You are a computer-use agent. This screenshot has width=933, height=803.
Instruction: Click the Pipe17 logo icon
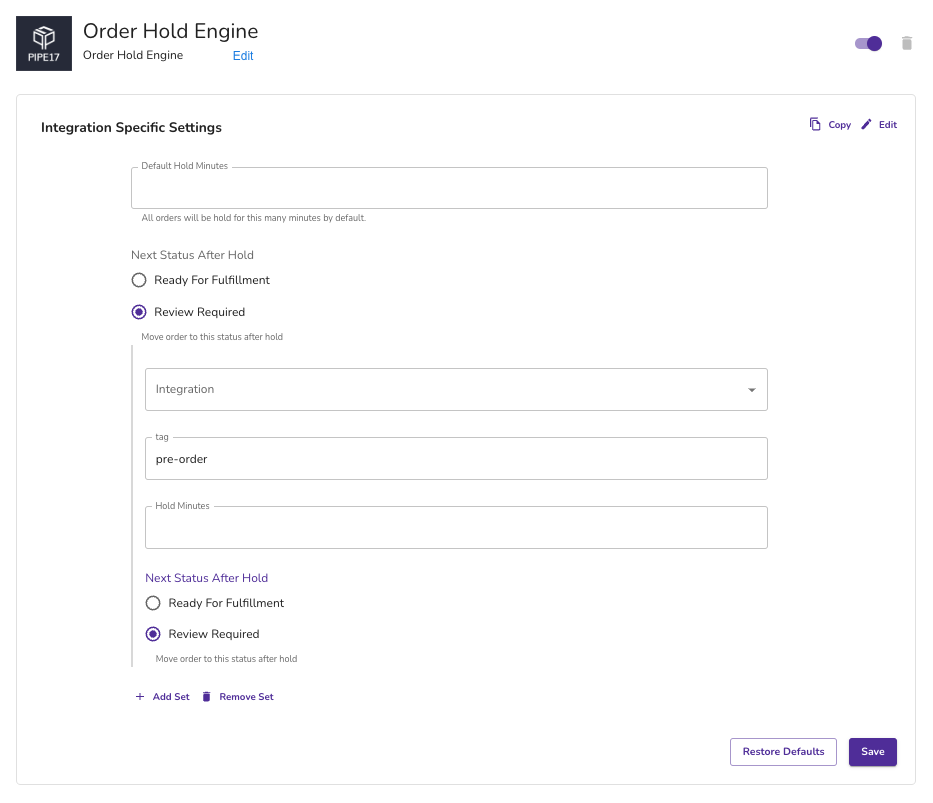pos(44,43)
